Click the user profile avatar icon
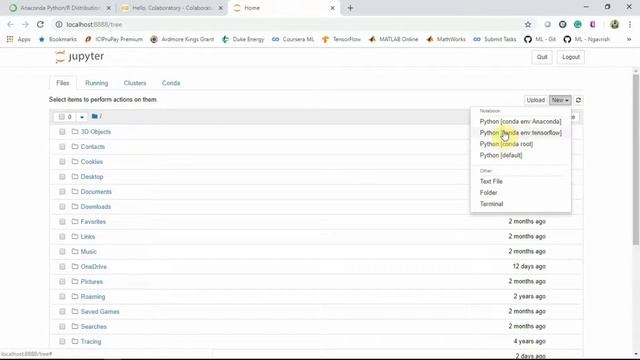Screen dimensions: 640x360 (614, 24)
